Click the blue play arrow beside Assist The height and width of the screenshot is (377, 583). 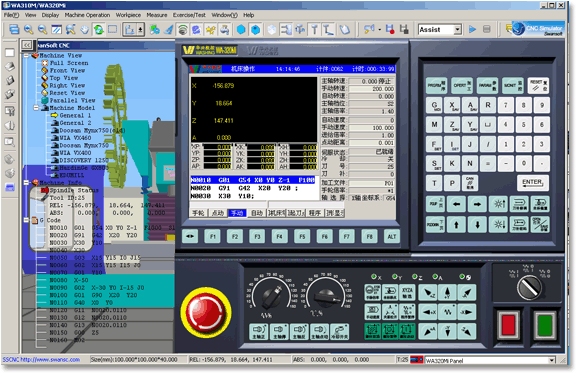[473, 29]
